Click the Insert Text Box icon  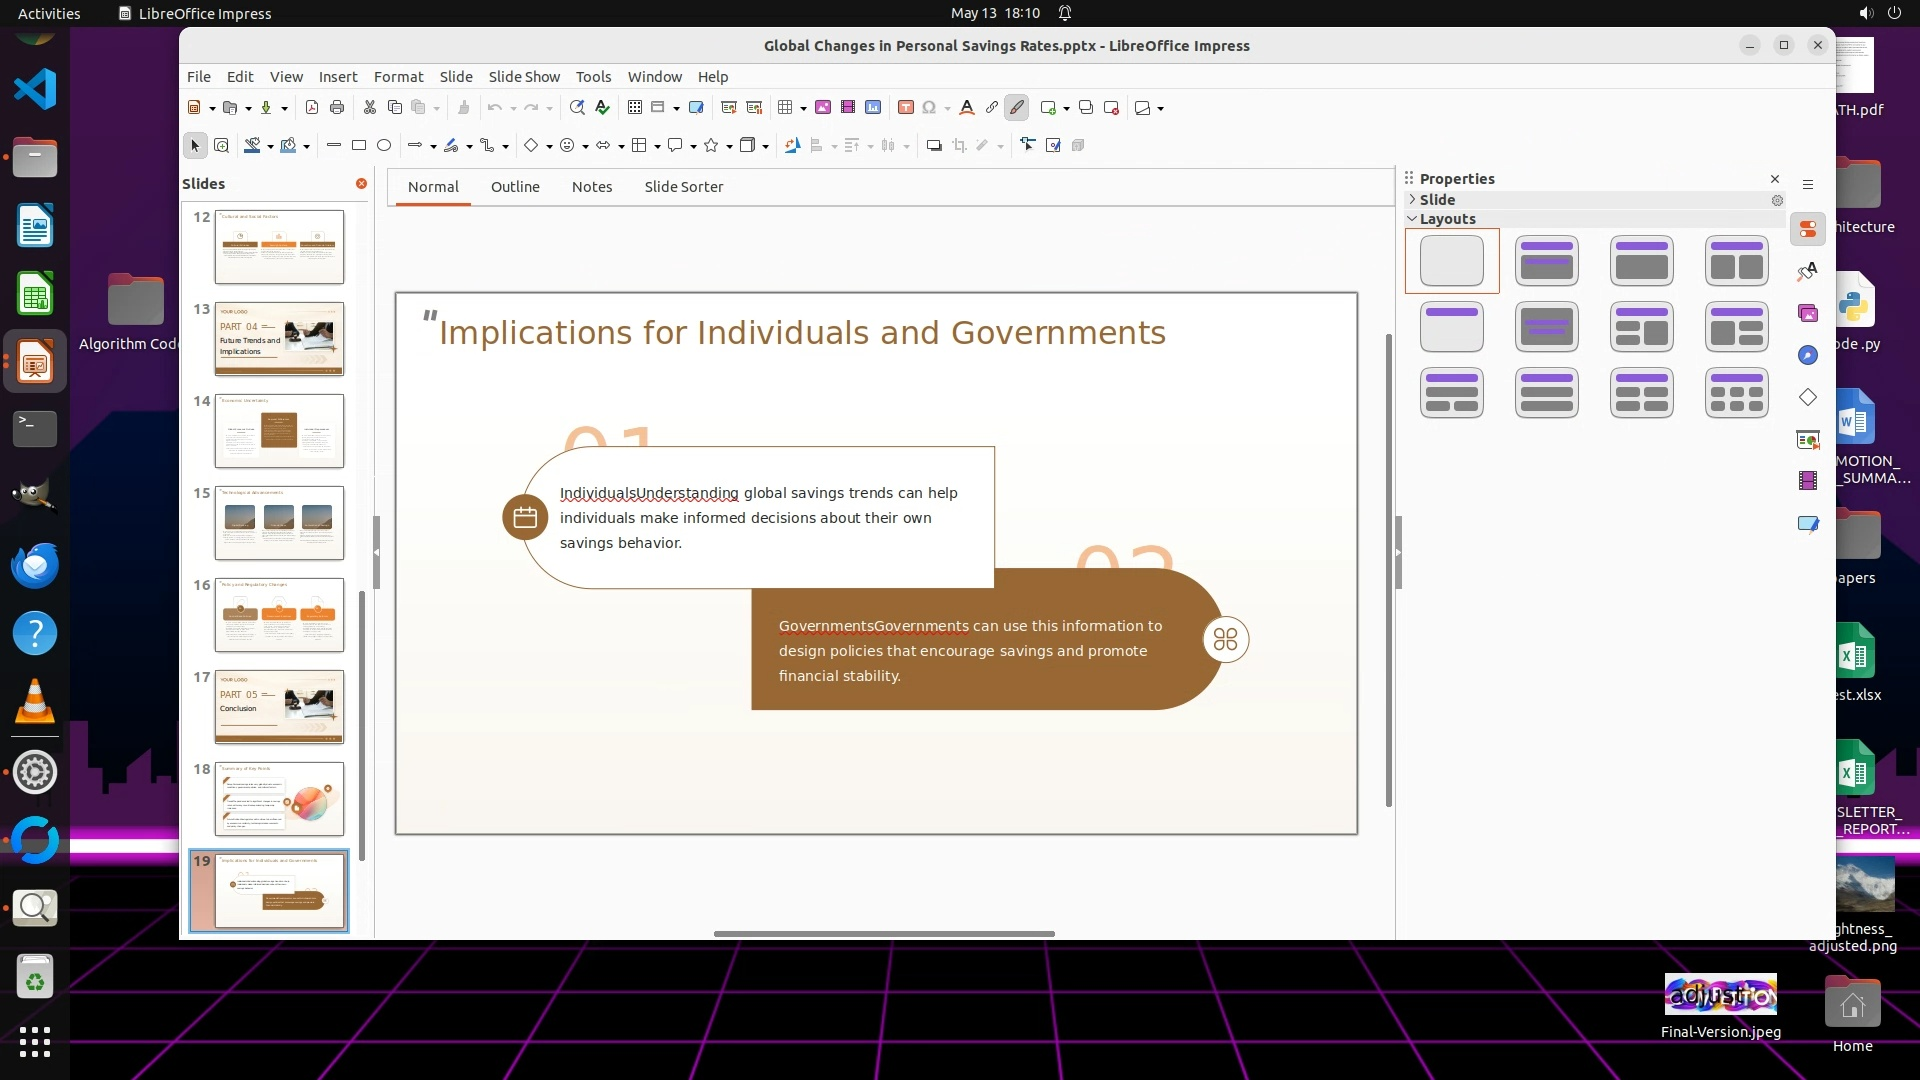pyautogui.click(x=906, y=108)
